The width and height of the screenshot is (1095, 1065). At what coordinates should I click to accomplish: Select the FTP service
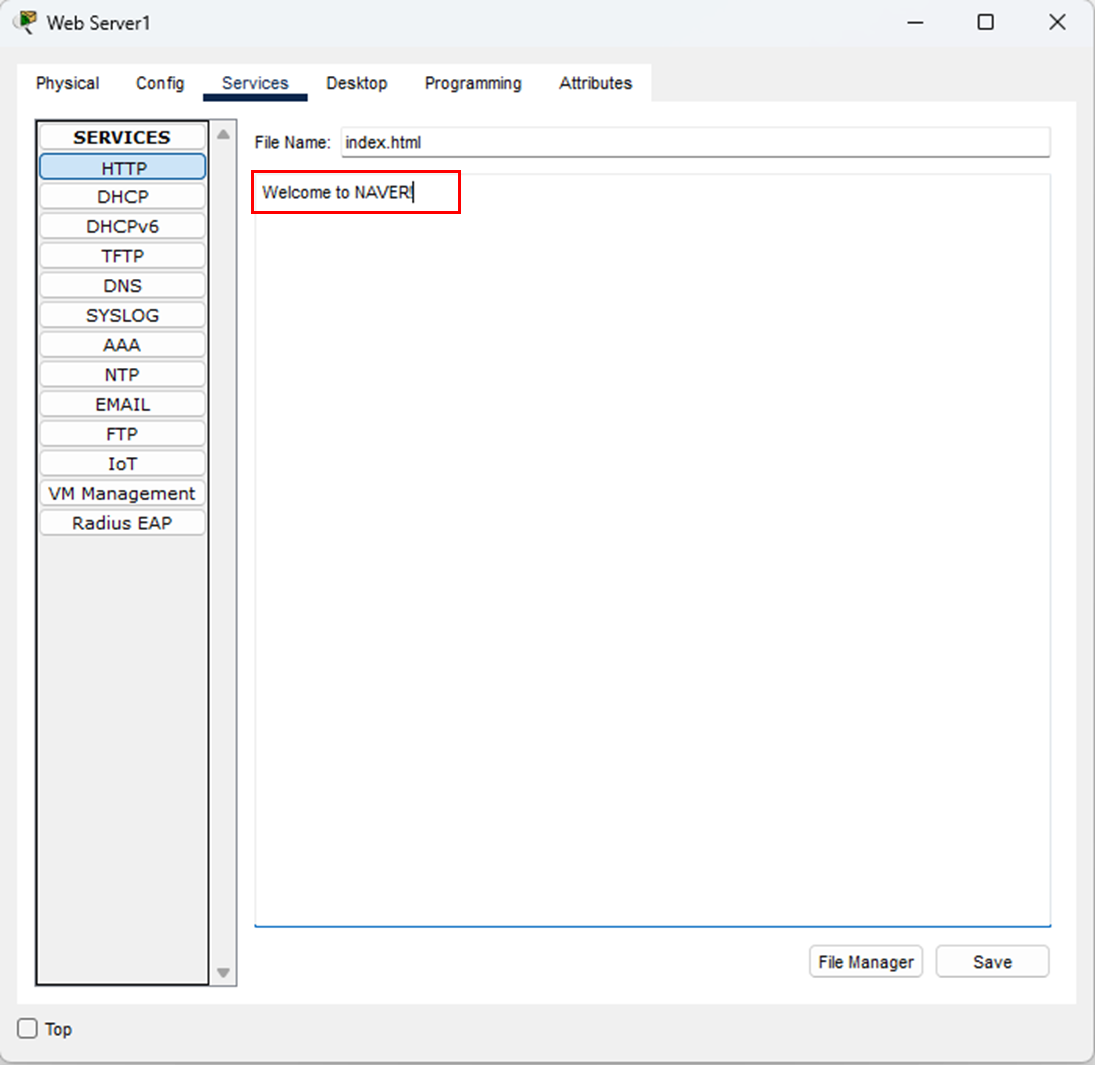click(x=123, y=434)
